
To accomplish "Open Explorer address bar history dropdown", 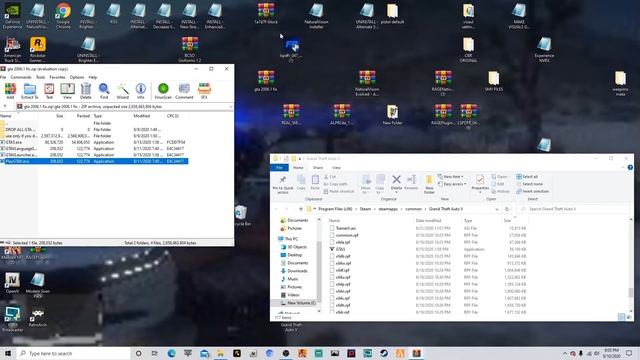I will tap(497, 209).
